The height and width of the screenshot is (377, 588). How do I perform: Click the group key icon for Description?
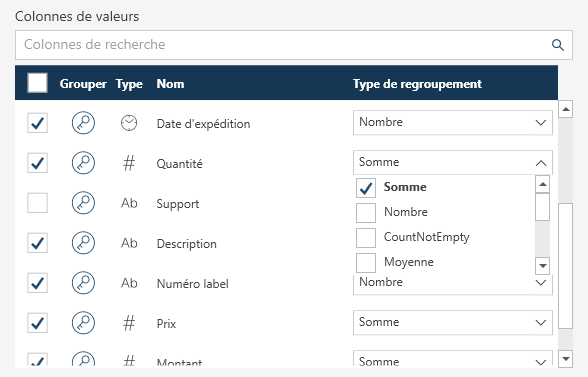click(x=83, y=243)
